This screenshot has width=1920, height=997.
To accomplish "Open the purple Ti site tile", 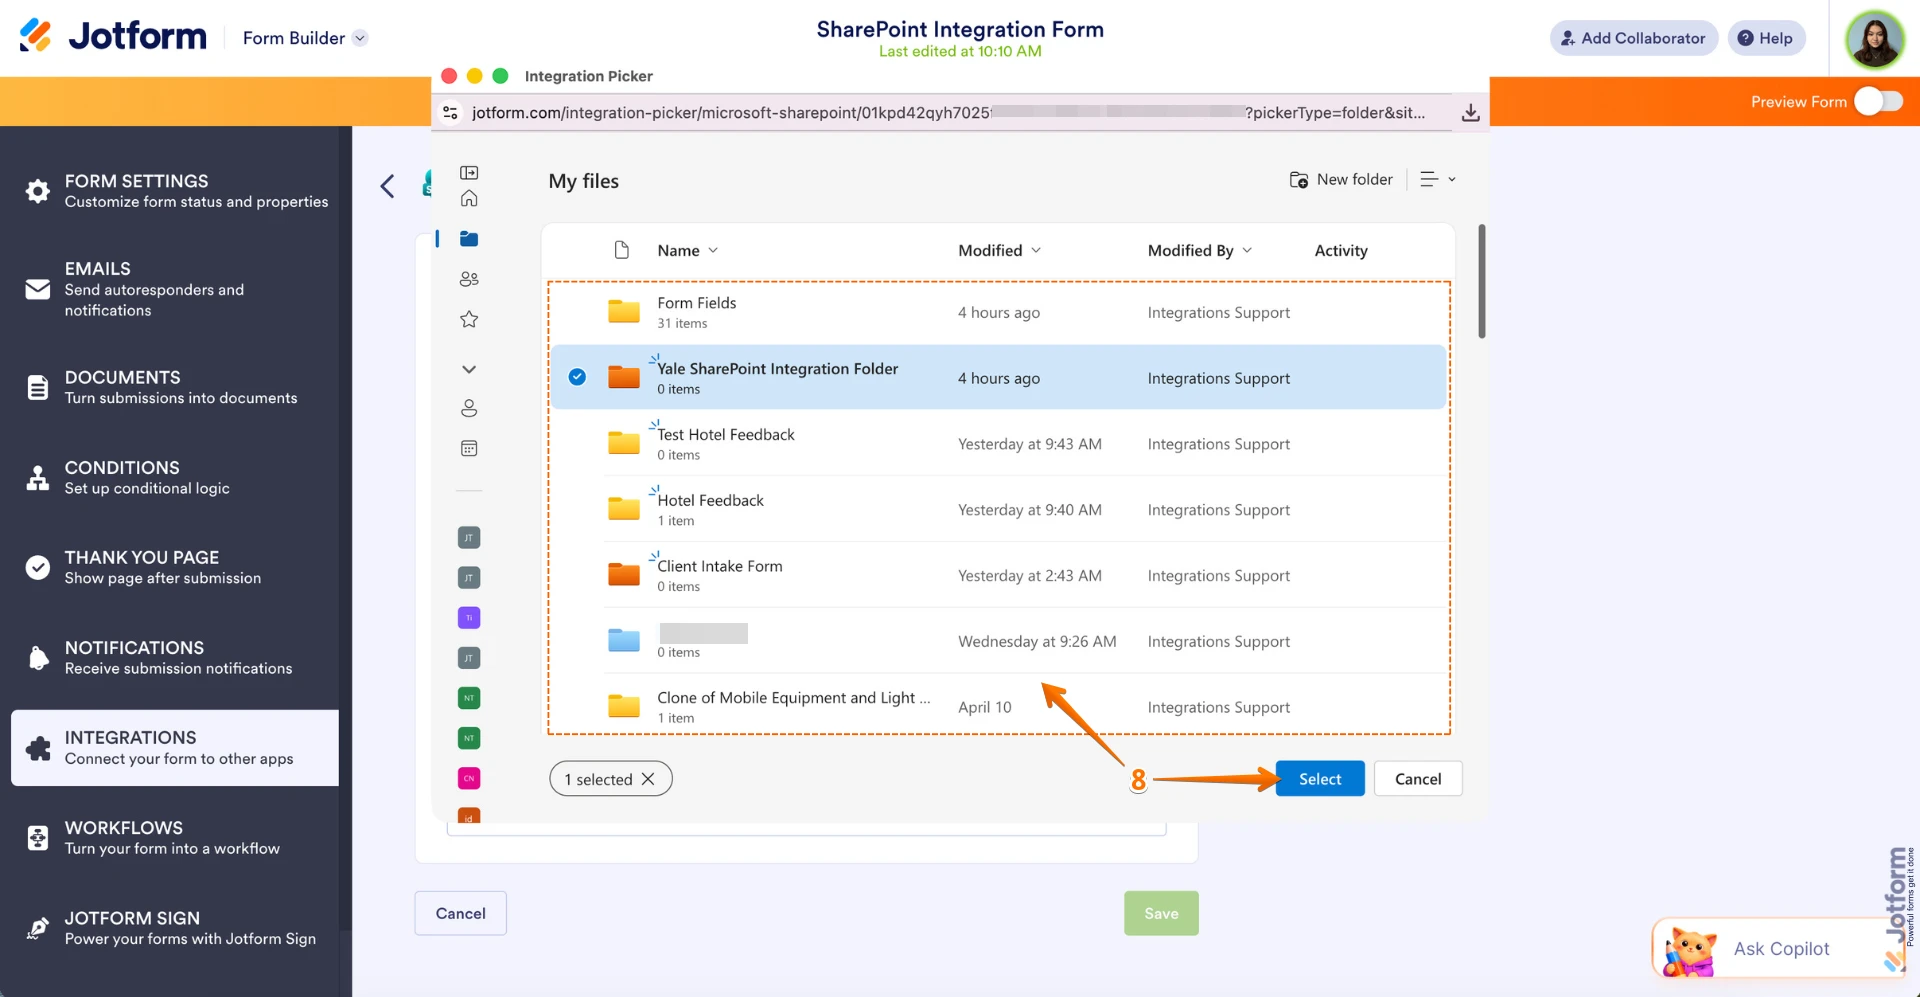I will (x=469, y=618).
